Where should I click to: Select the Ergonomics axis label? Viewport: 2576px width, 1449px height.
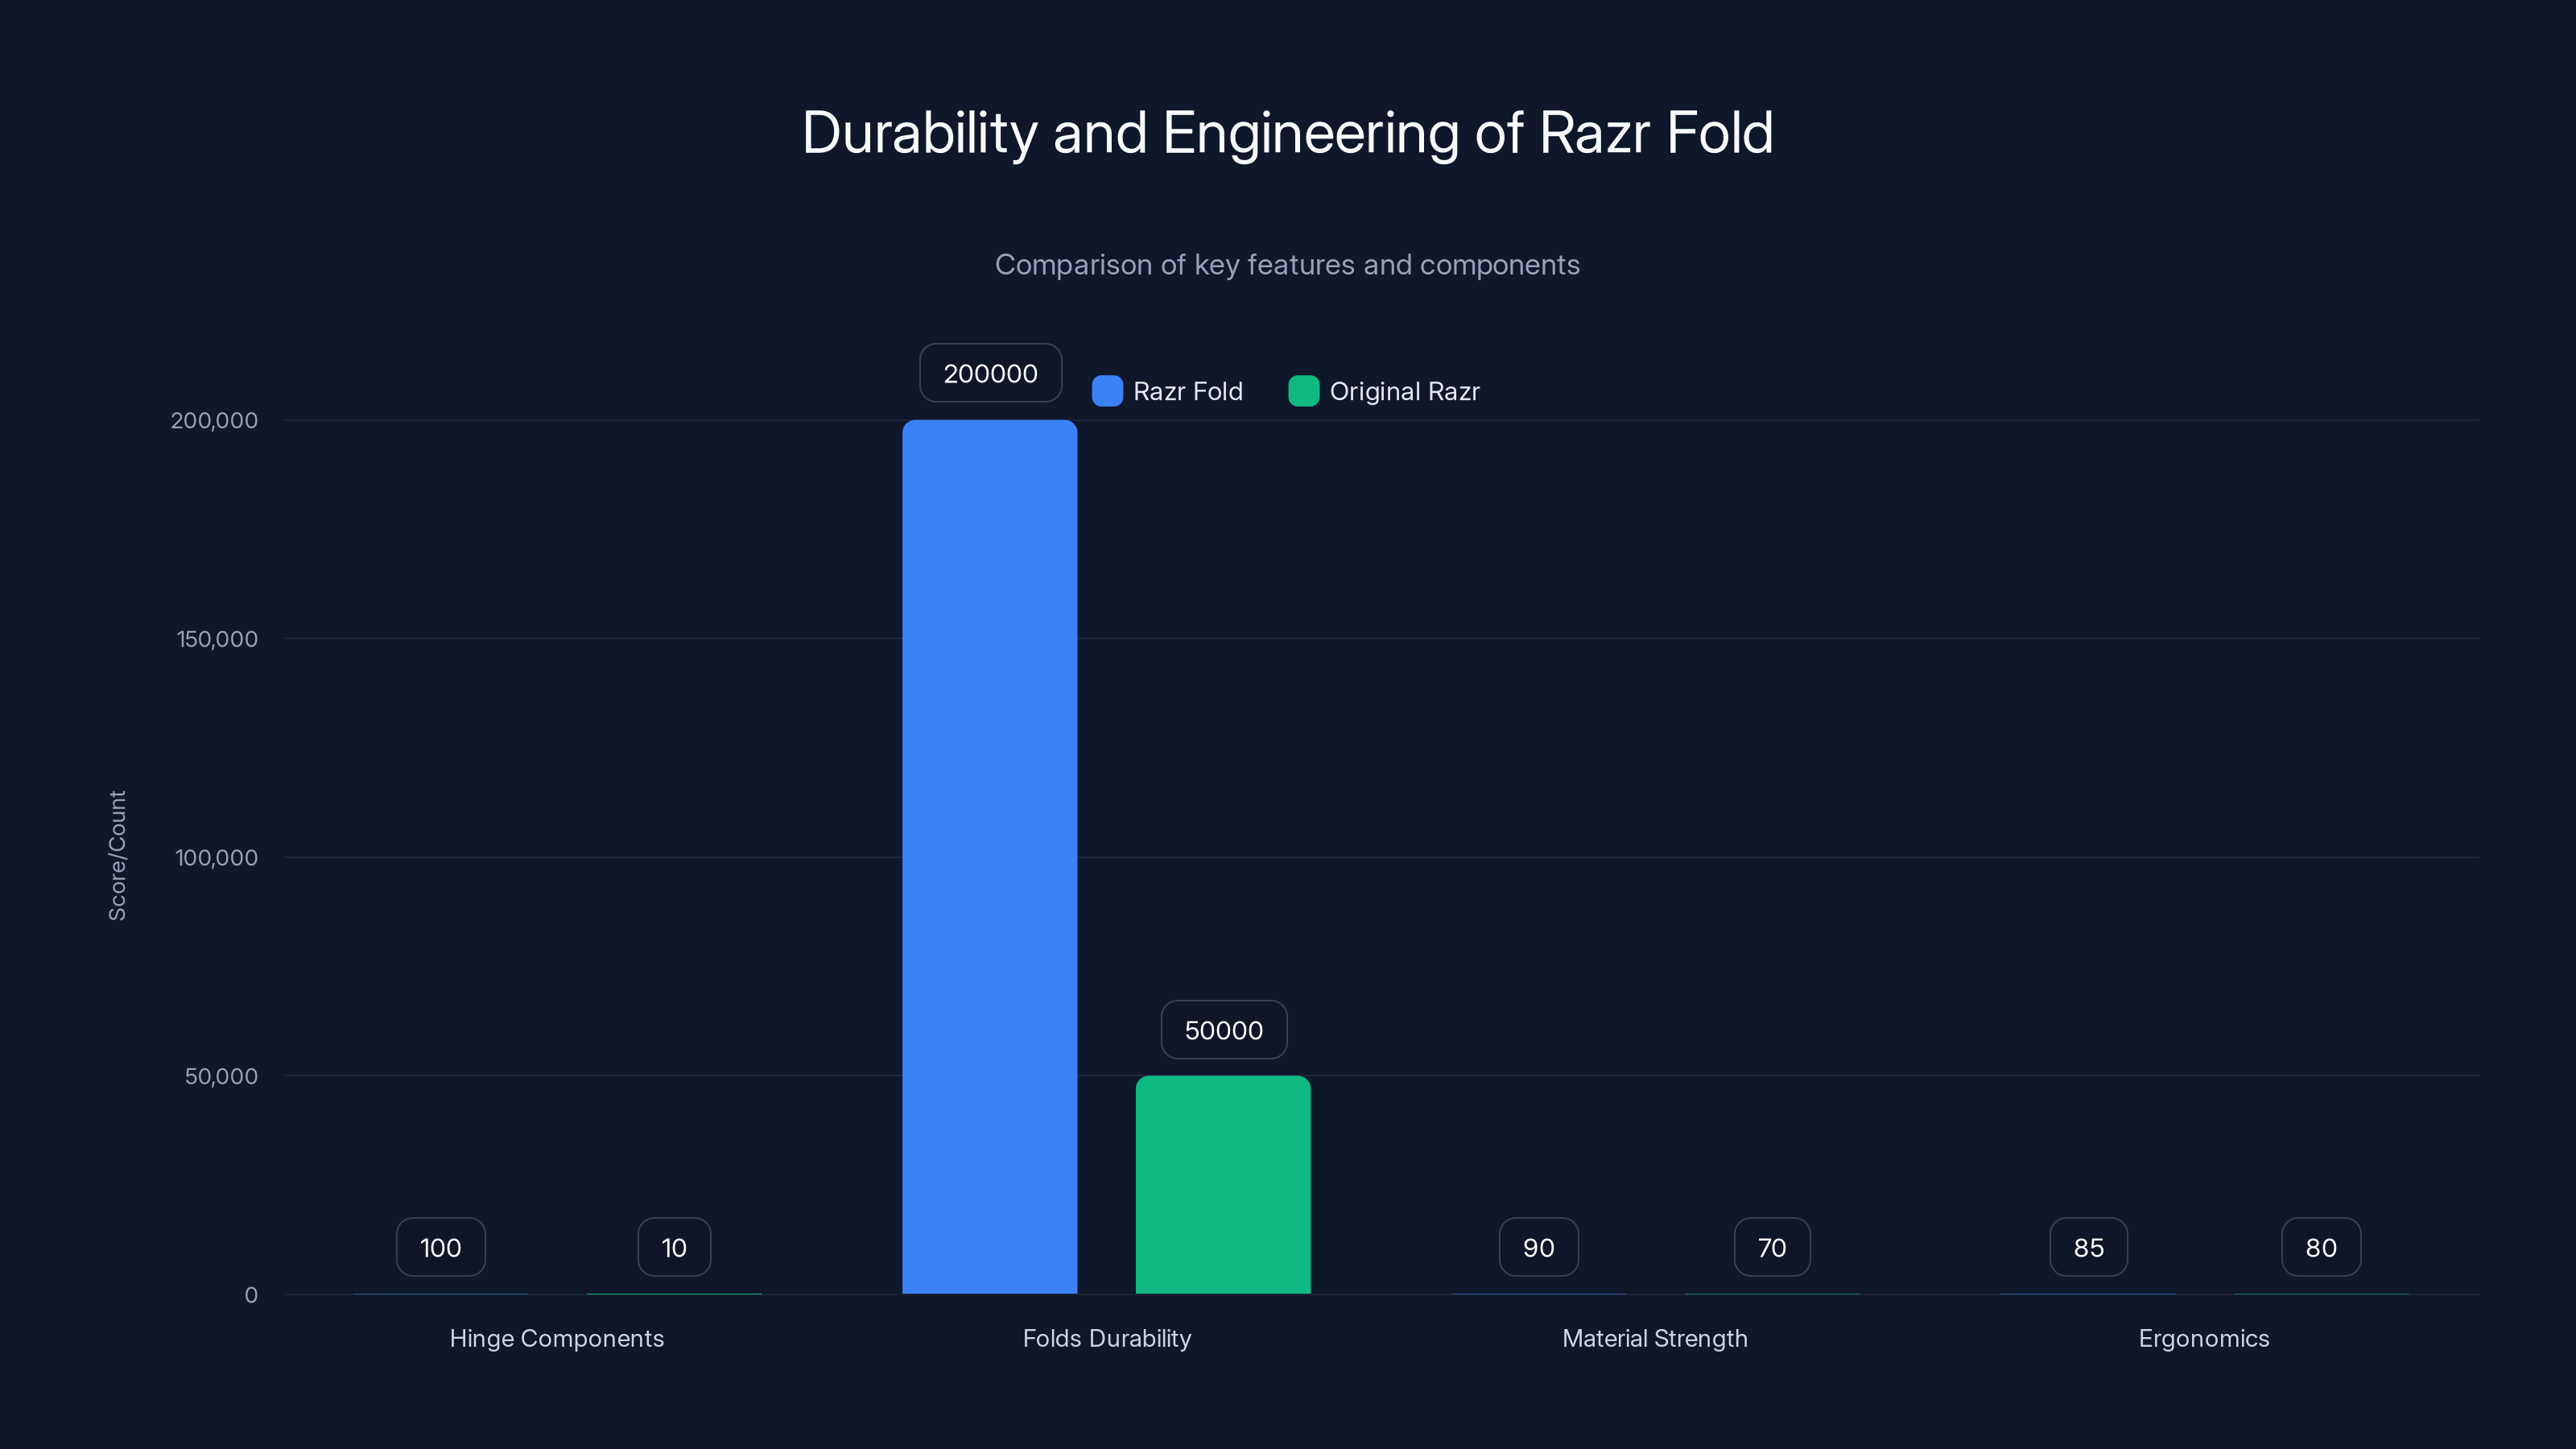coord(2203,1338)
